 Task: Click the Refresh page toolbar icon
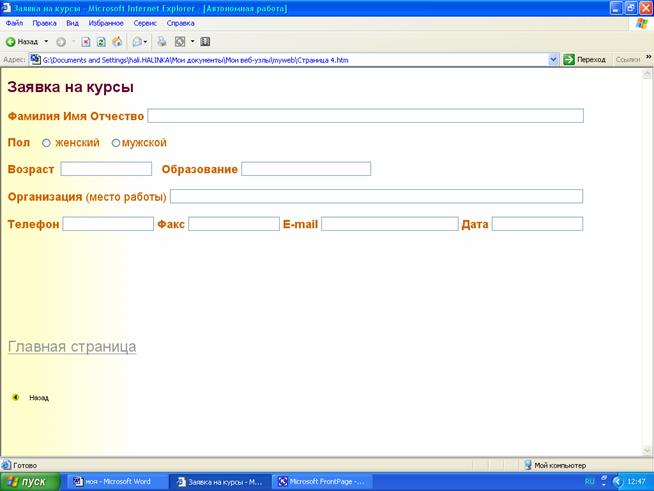(x=102, y=42)
